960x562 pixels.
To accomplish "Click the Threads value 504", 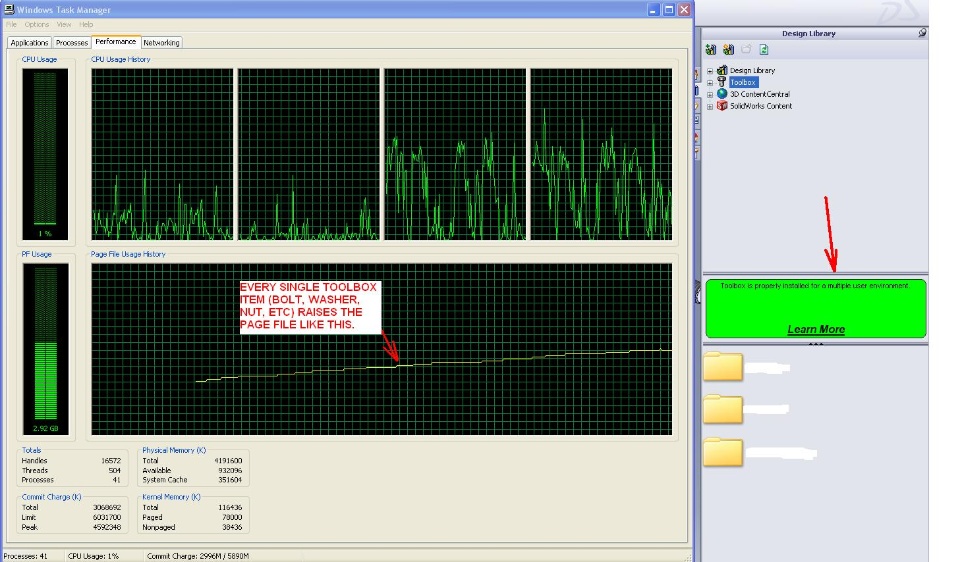I will pyautogui.click(x=114, y=470).
